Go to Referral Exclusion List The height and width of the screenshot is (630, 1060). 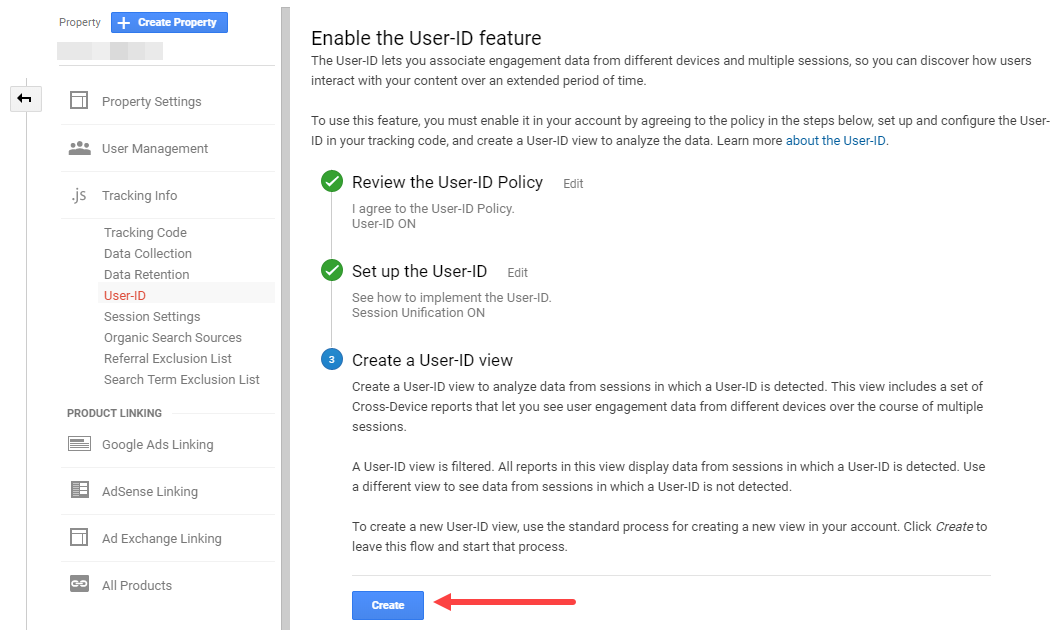coord(167,358)
